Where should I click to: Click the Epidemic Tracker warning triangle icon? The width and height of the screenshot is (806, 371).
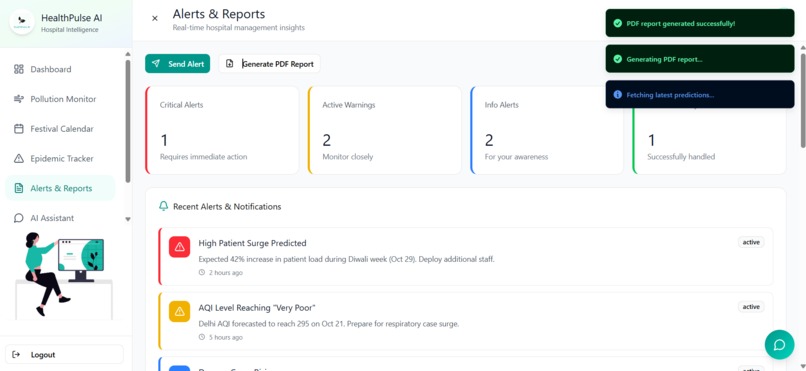(19, 159)
